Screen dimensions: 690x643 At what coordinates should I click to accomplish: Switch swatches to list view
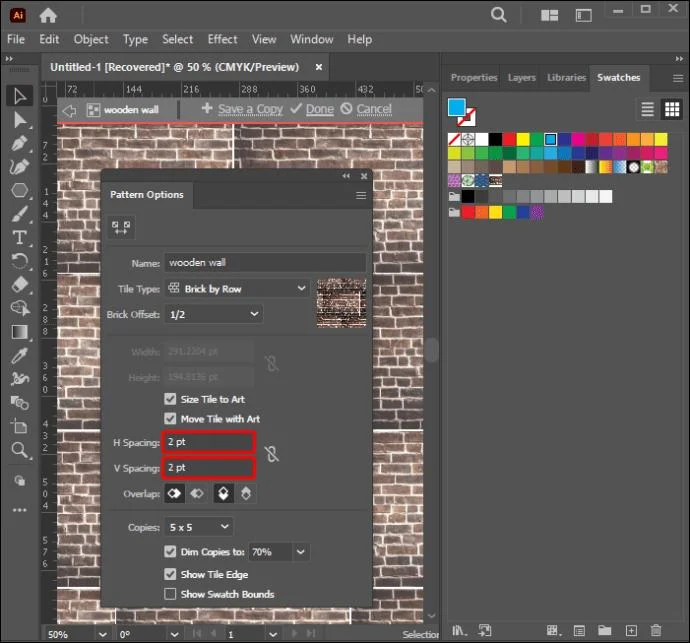tap(647, 109)
